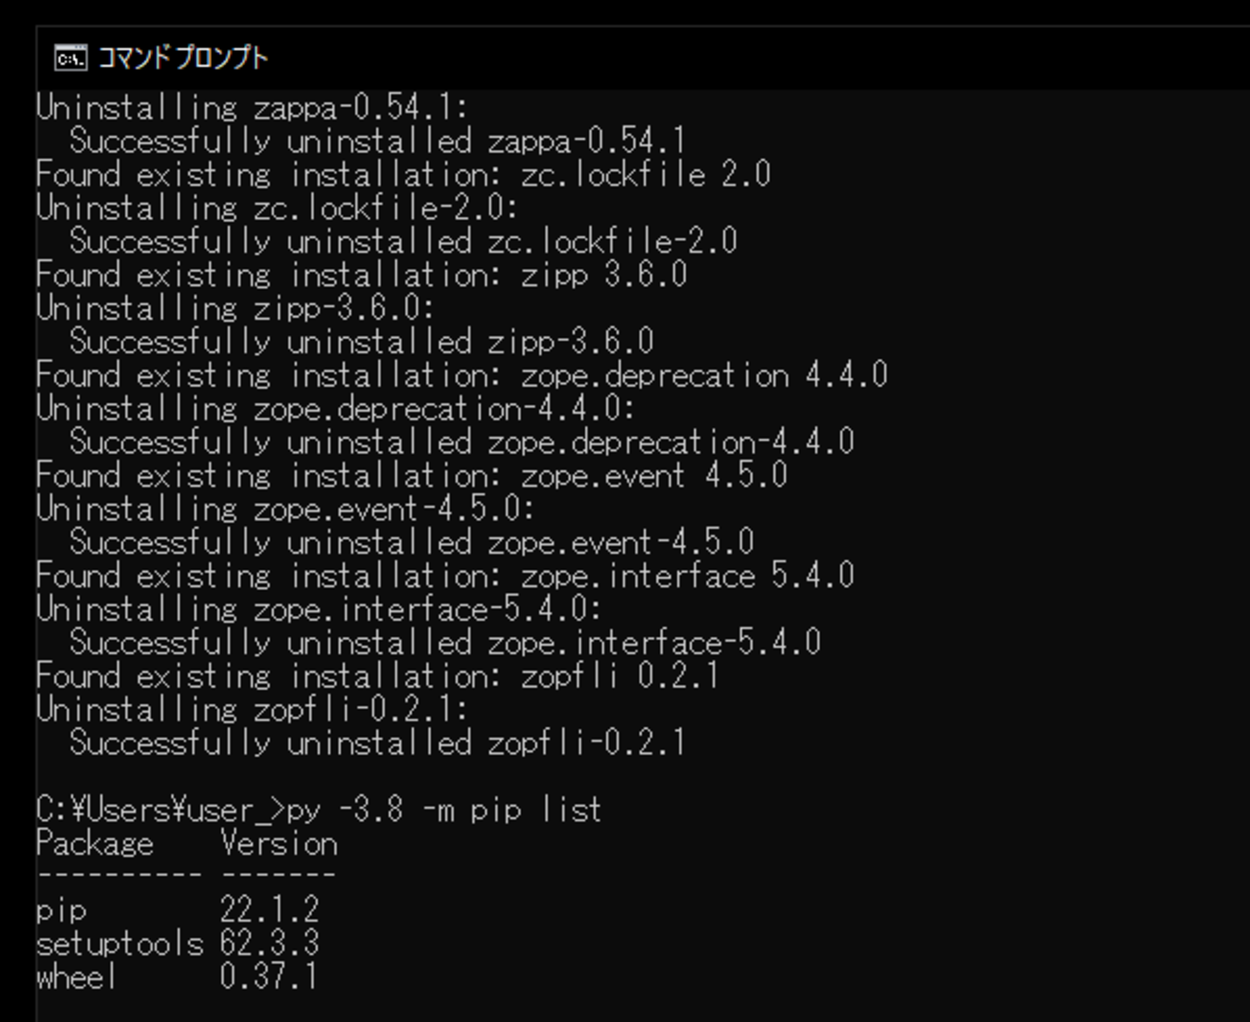The height and width of the screenshot is (1022, 1250).
Task: Click the 'py -3.8 -m pip list' command
Action: point(445,809)
